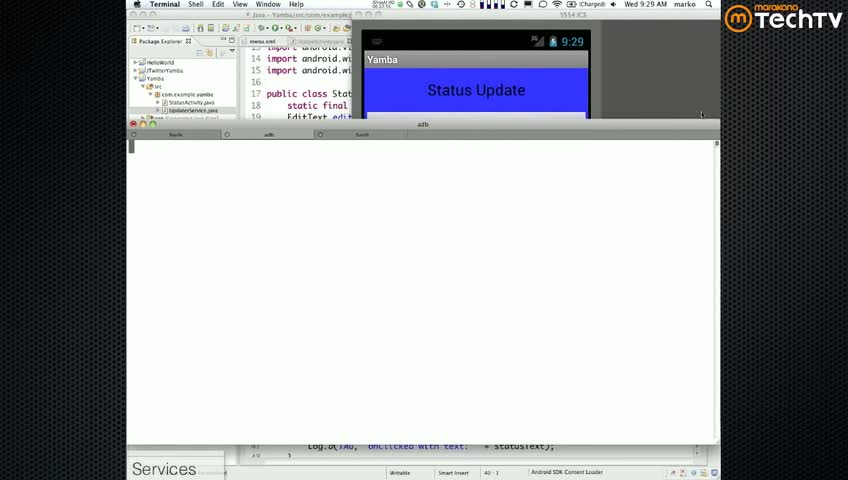Collapse the Yamba project node
Viewport: 848px width, 480px height.
point(135,78)
